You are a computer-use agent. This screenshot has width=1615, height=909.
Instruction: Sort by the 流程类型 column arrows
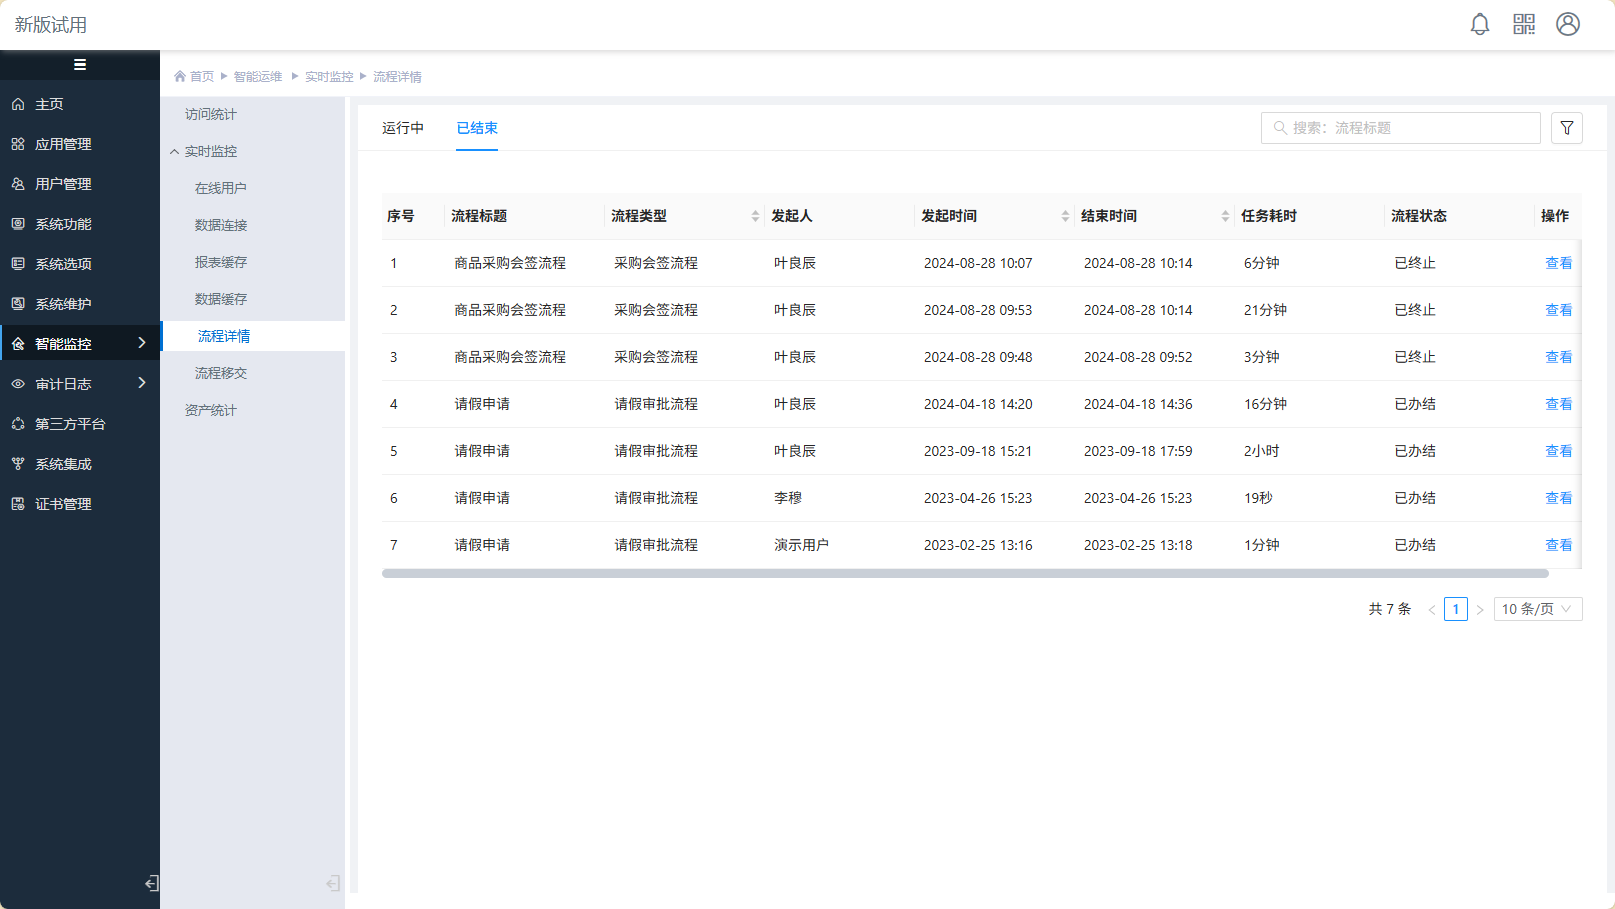755,216
